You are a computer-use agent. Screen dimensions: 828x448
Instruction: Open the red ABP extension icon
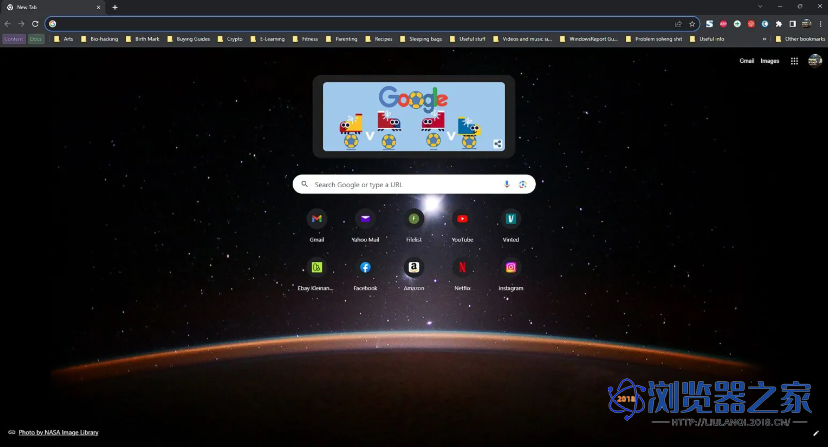723,24
